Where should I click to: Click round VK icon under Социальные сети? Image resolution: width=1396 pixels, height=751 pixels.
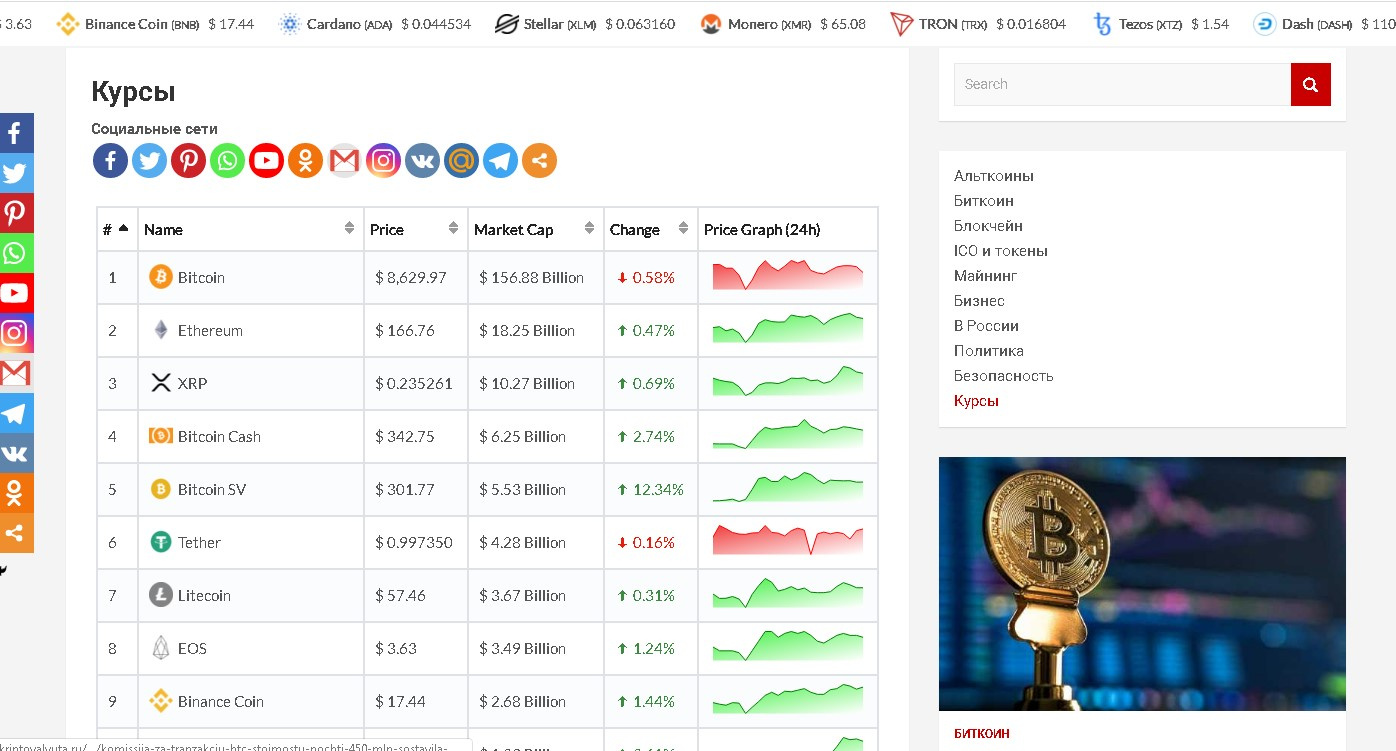click(x=422, y=160)
